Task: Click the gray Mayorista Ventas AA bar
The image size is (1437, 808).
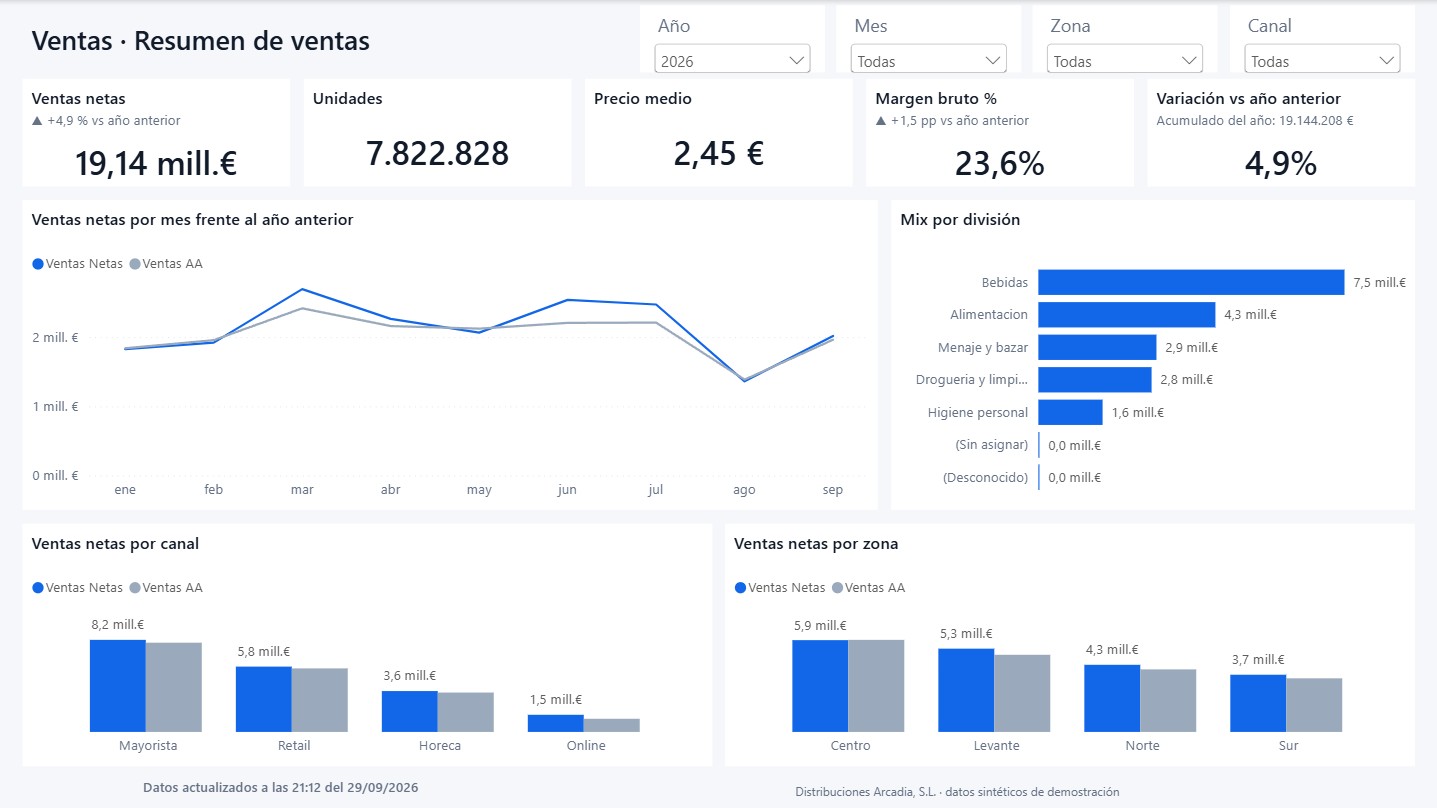Action: (174, 687)
